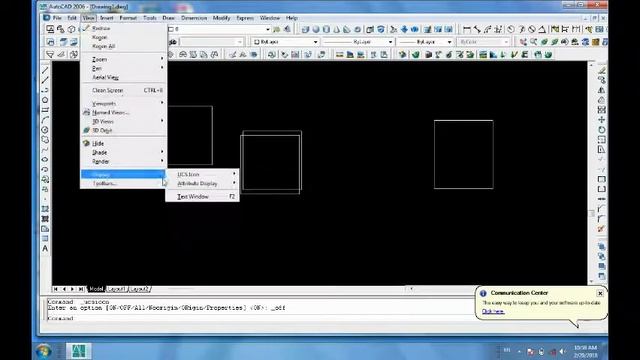Open the Dimension menu
This screenshot has height=360, width=640.
click(x=194, y=18)
